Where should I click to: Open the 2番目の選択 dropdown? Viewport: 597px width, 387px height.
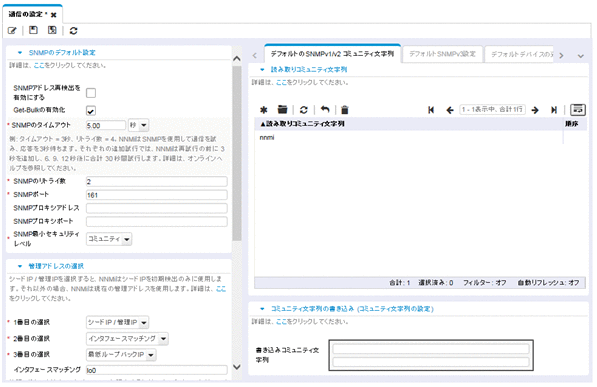coord(127,338)
